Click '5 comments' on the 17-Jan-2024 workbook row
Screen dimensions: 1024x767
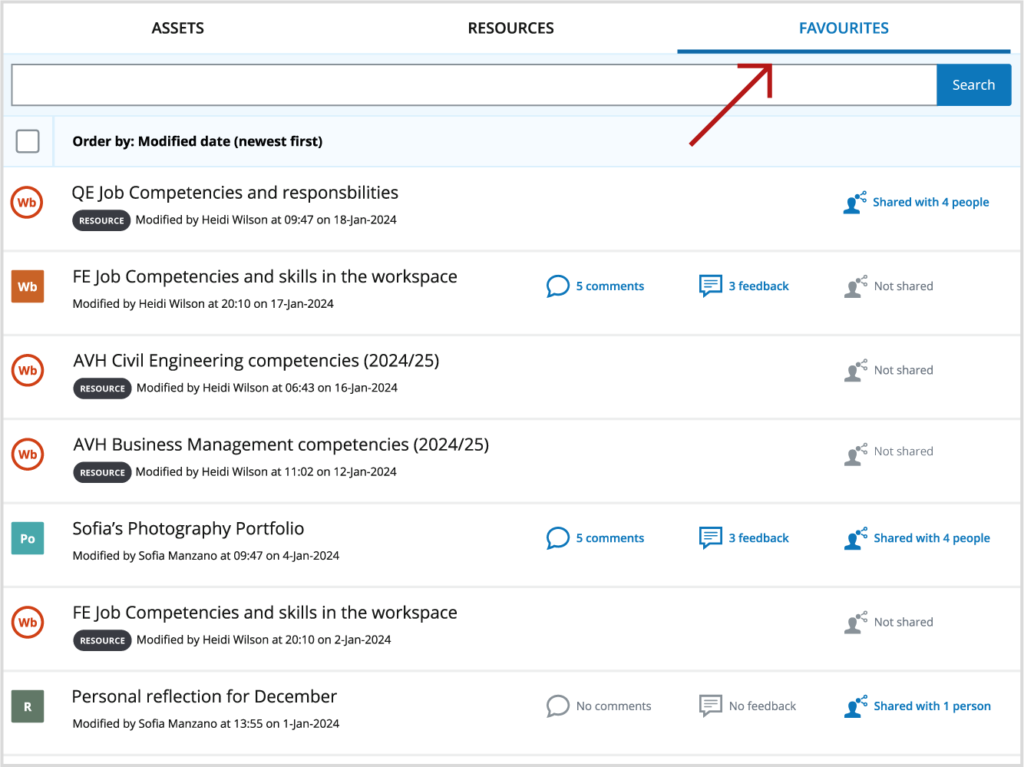click(610, 286)
